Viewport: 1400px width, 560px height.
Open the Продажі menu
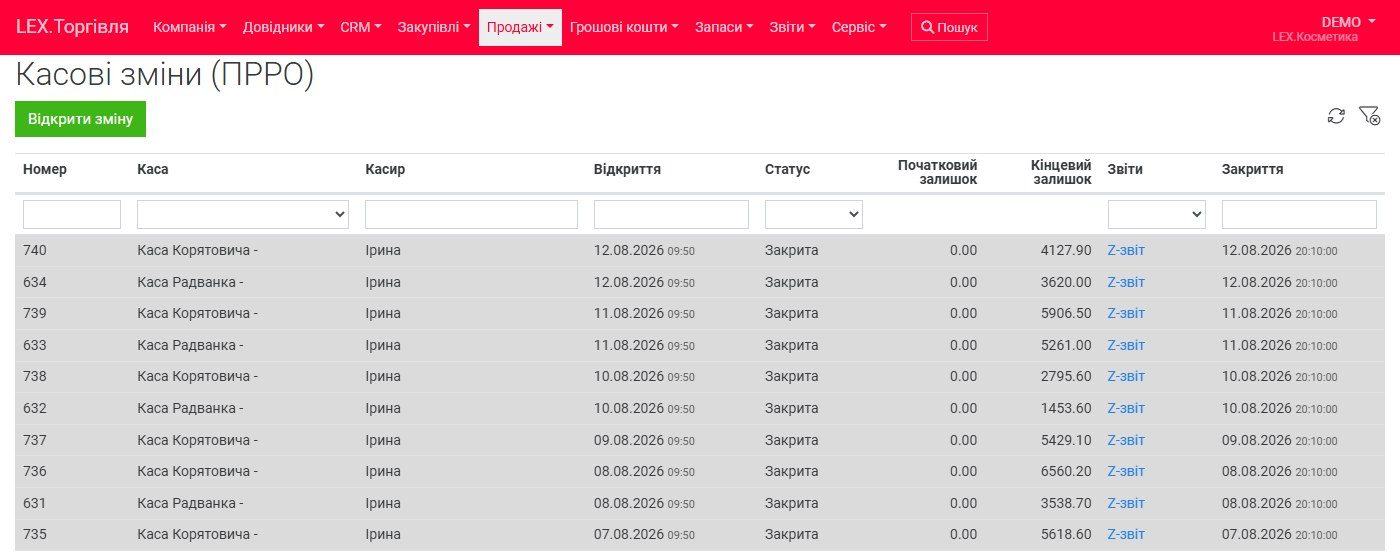pyautogui.click(x=520, y=27)
